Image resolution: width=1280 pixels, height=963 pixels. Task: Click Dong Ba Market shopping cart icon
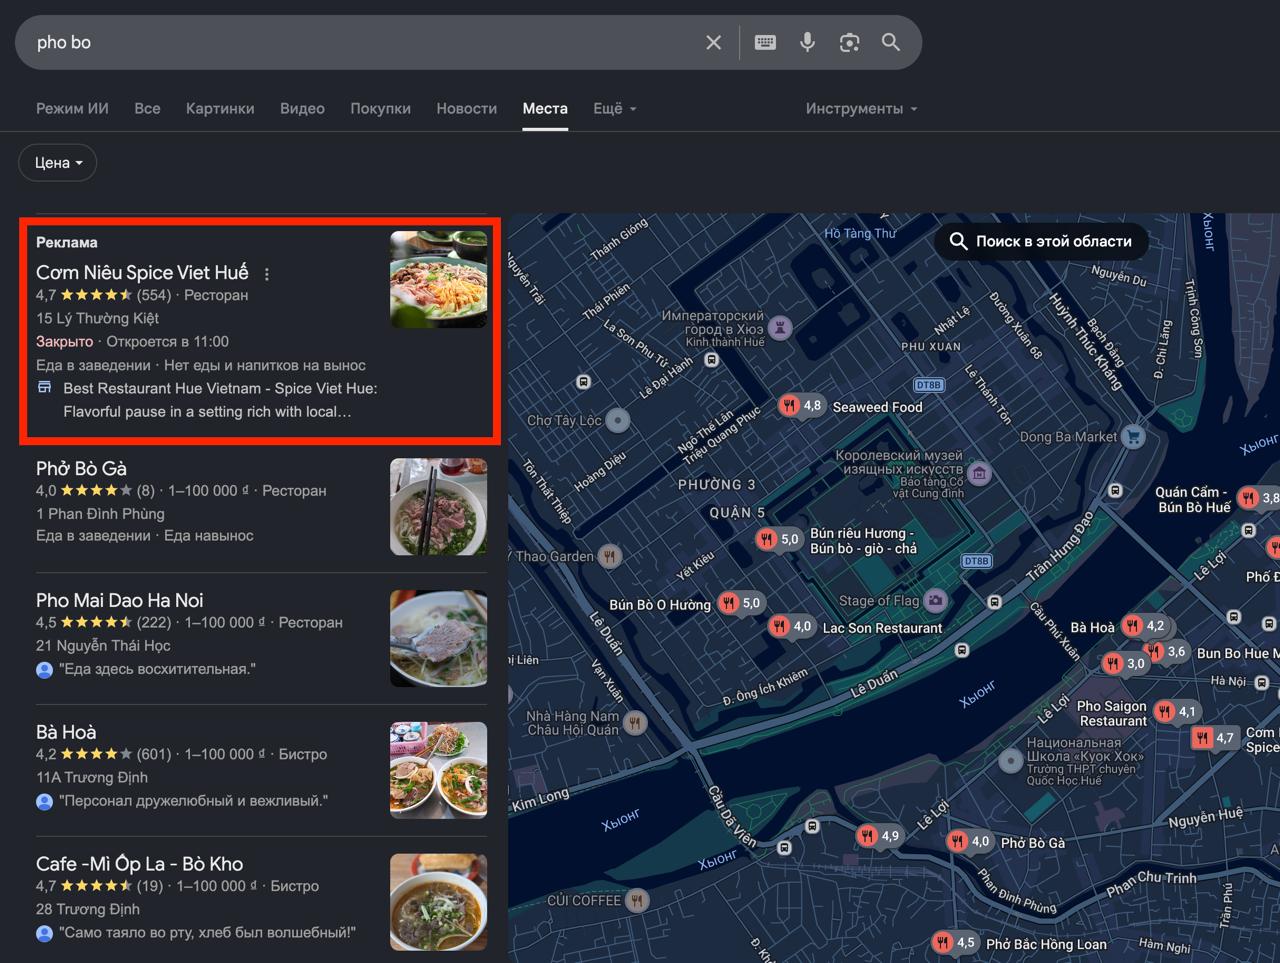pyautogui.click(x=1133, y=436)
